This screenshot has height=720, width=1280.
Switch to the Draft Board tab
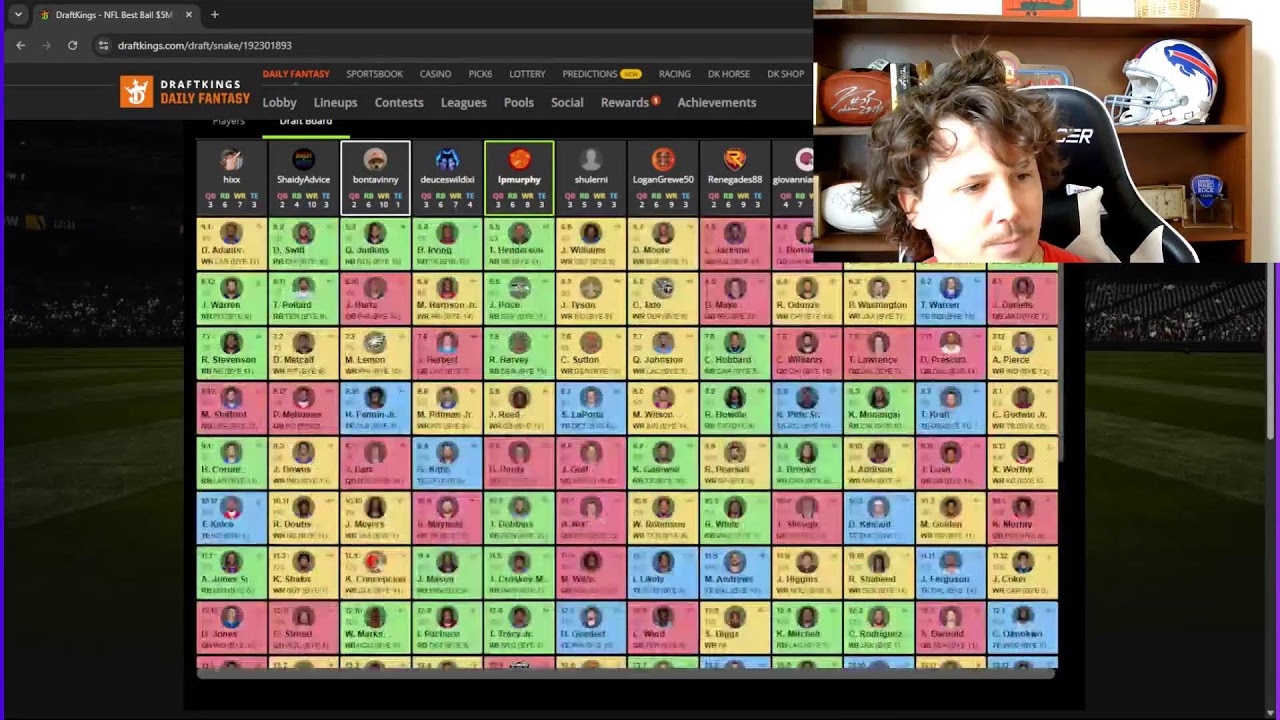click(306, 122)
